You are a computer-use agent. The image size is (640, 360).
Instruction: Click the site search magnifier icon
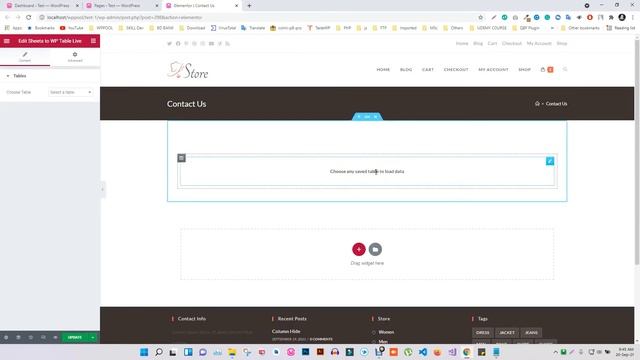[565, 69]
